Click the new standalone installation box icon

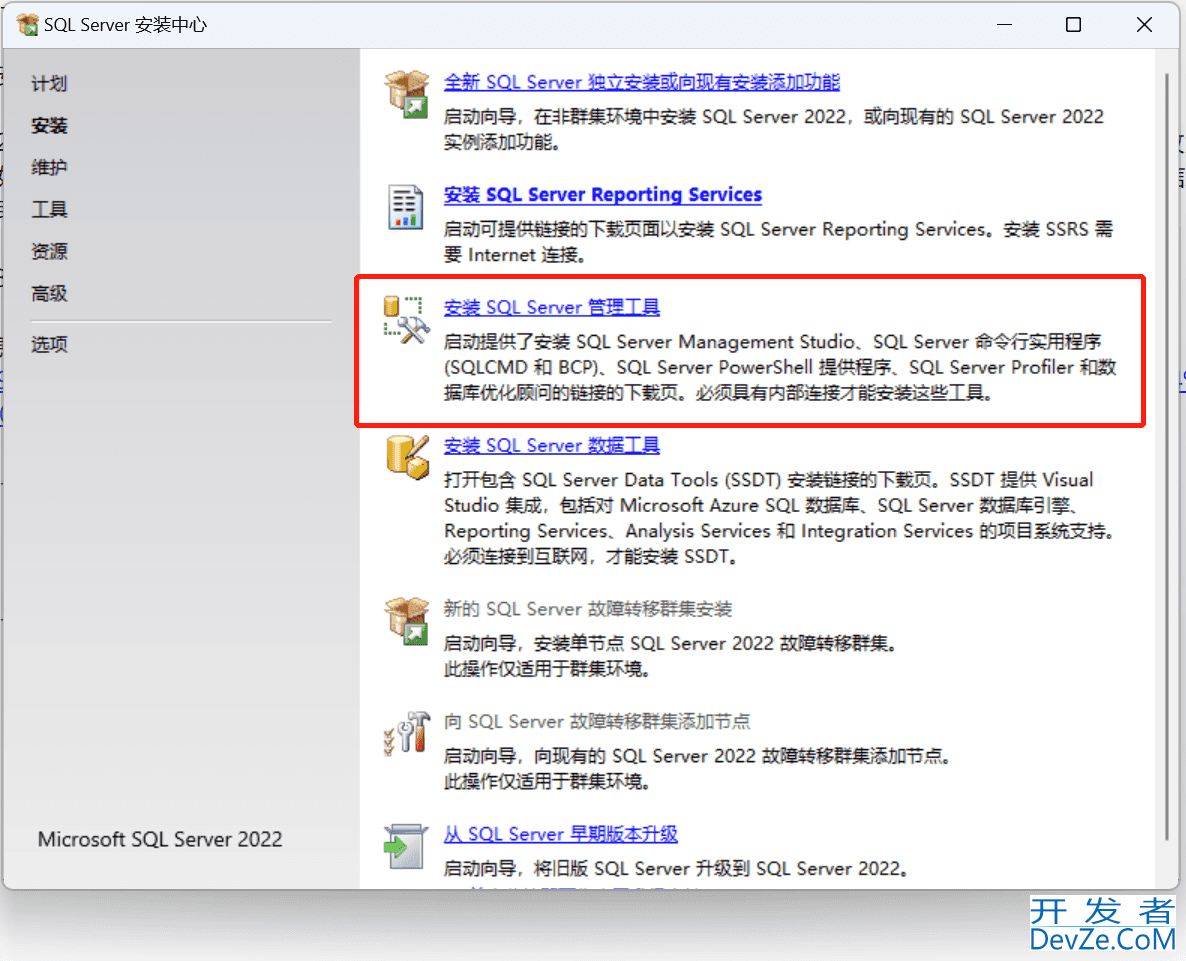(x=408, y=95)
